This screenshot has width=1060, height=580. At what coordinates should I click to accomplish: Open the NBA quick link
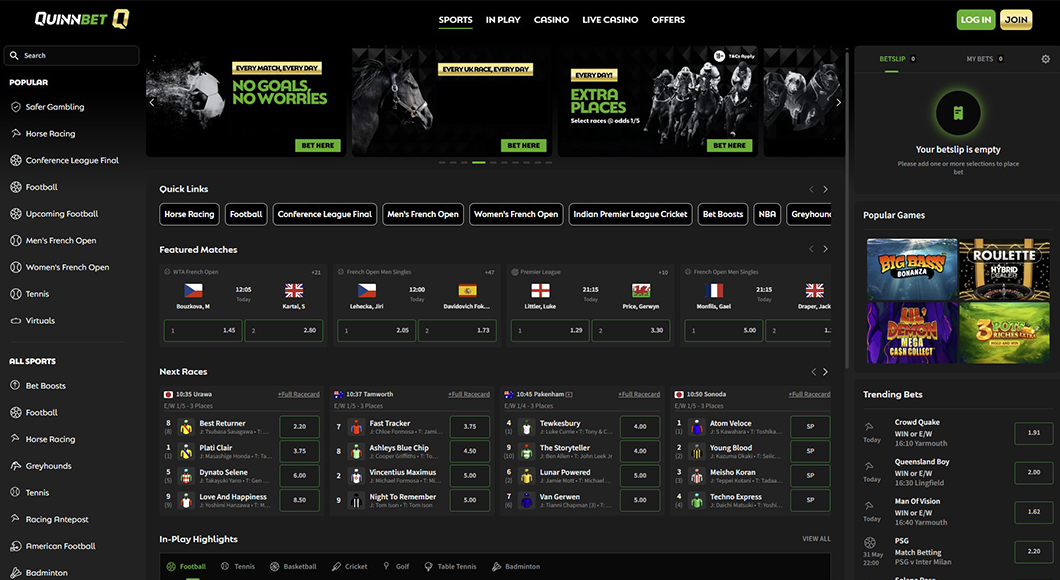[x=767, y=214]
